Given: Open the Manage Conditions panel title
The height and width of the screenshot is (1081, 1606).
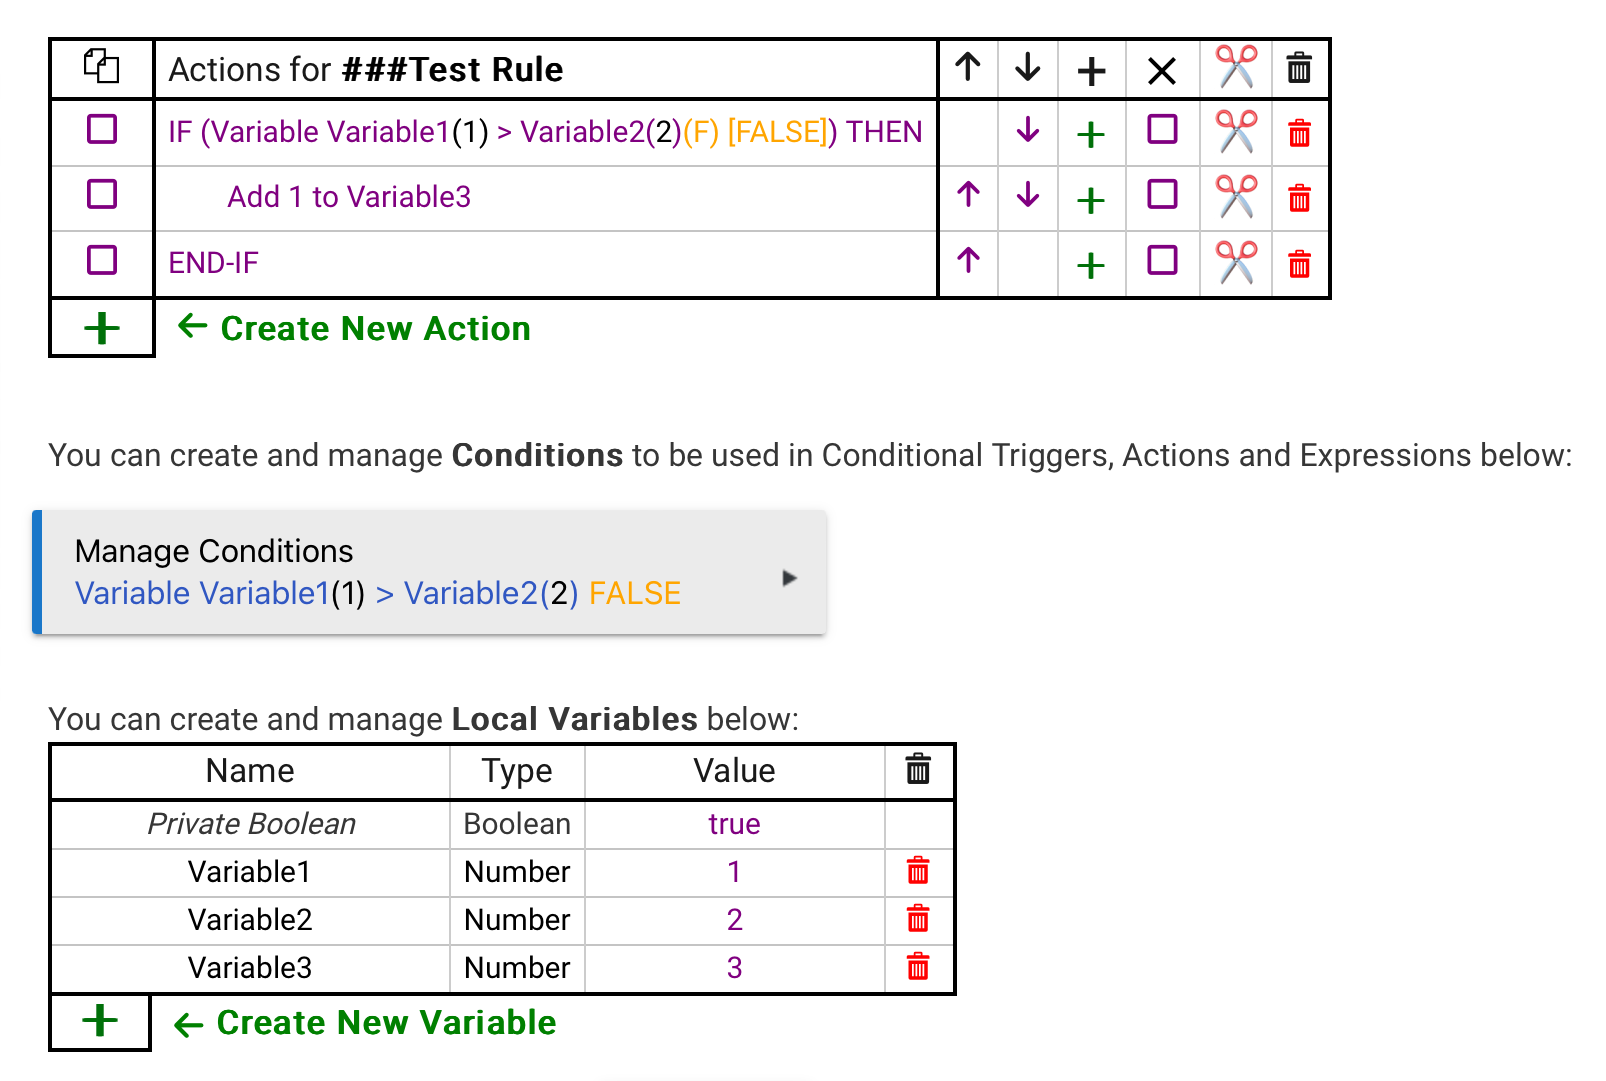Looking at the screenshot, I should [214, 551].
